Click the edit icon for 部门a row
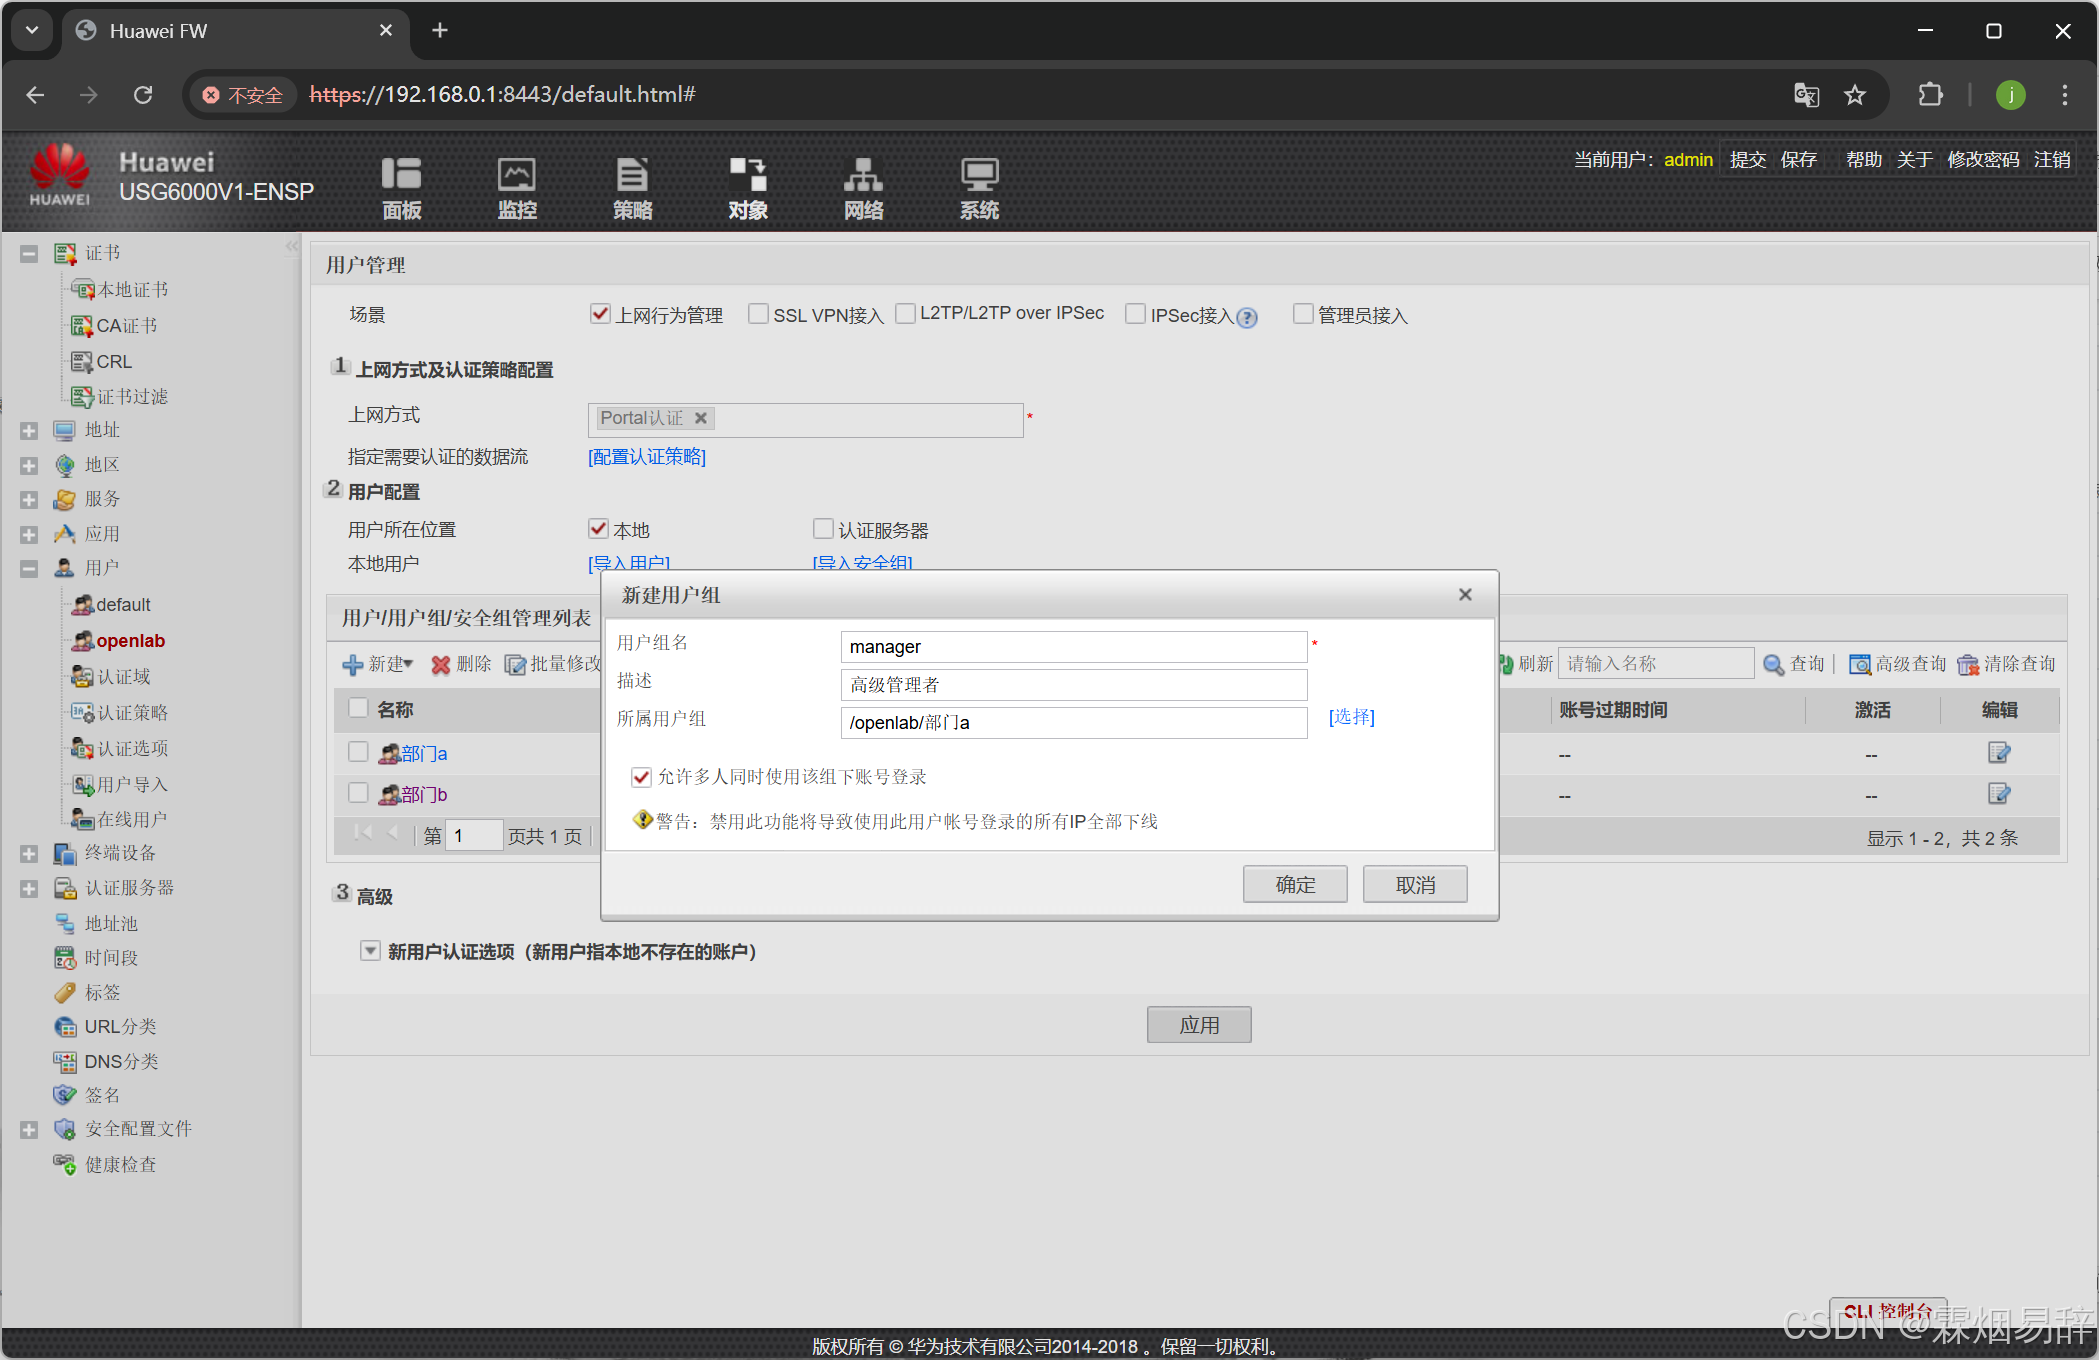The height and width of the screenshot is (1360, 2099). click(x=1998, y=753)
